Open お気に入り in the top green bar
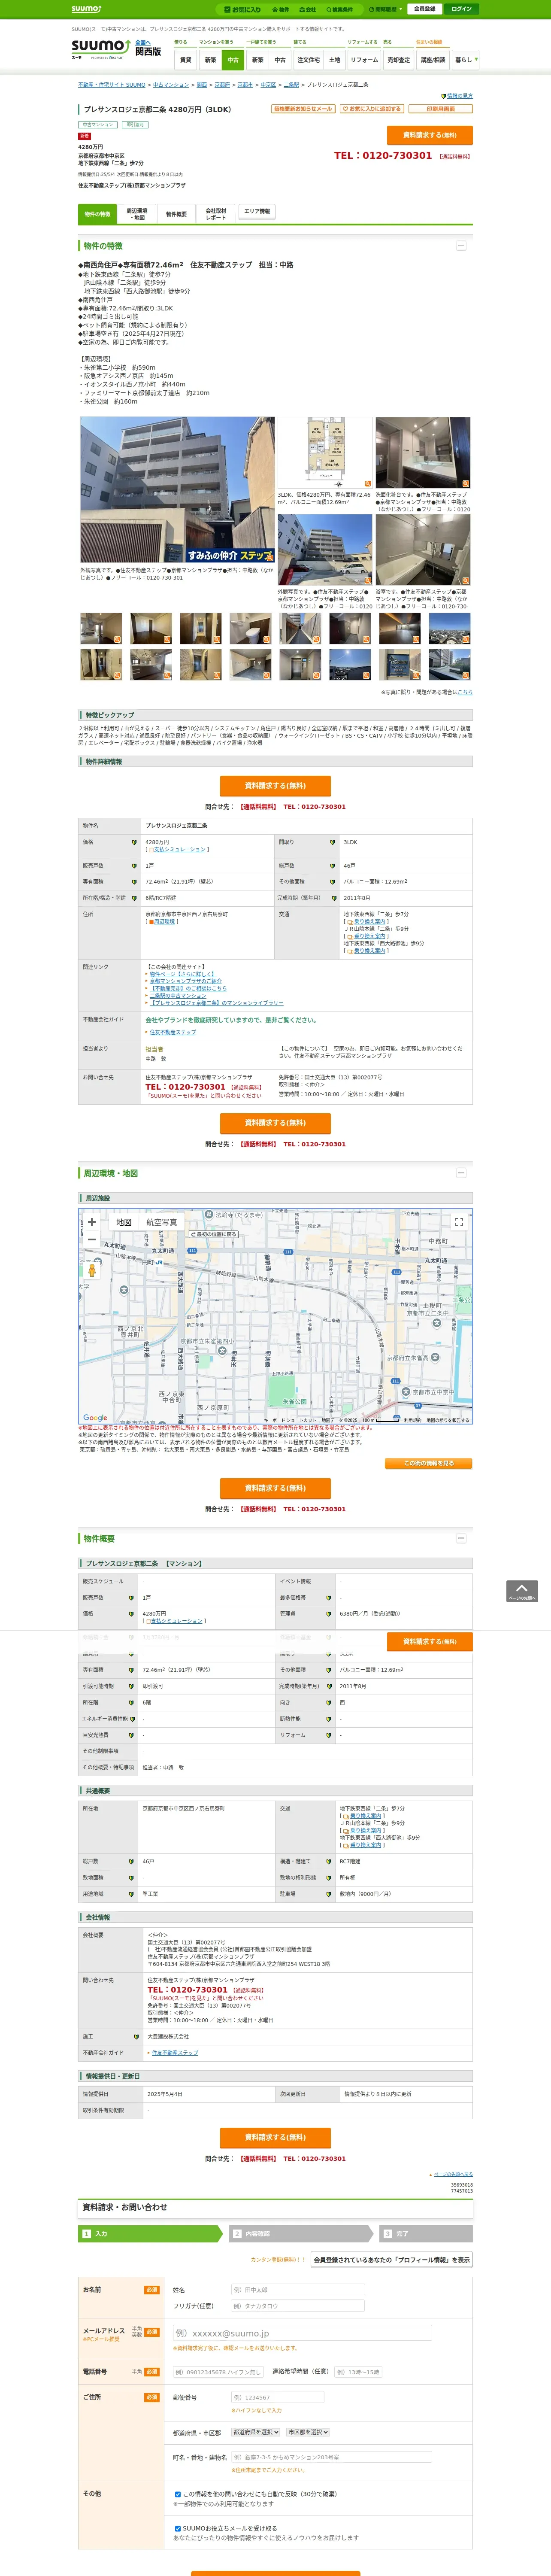The height and width of the screenshot is (2576, 551). (243, 9)
